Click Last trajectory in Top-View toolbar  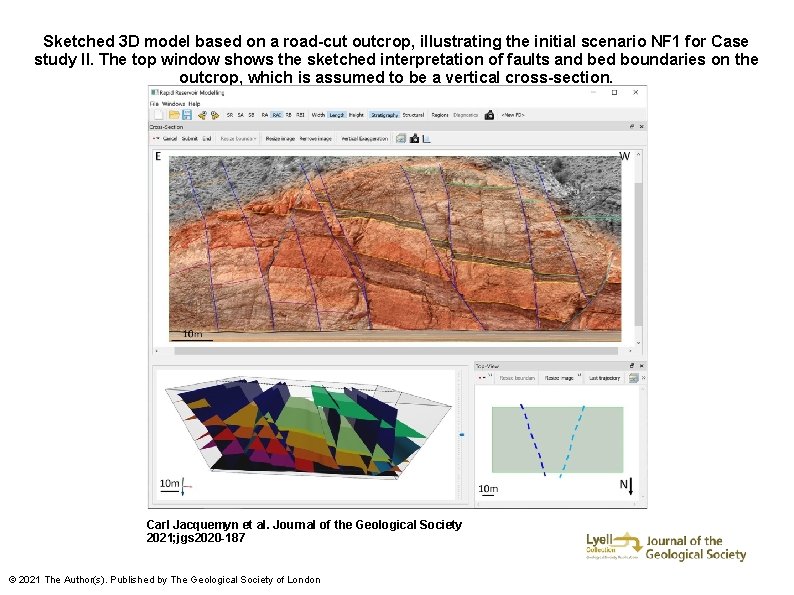(605, 378)
